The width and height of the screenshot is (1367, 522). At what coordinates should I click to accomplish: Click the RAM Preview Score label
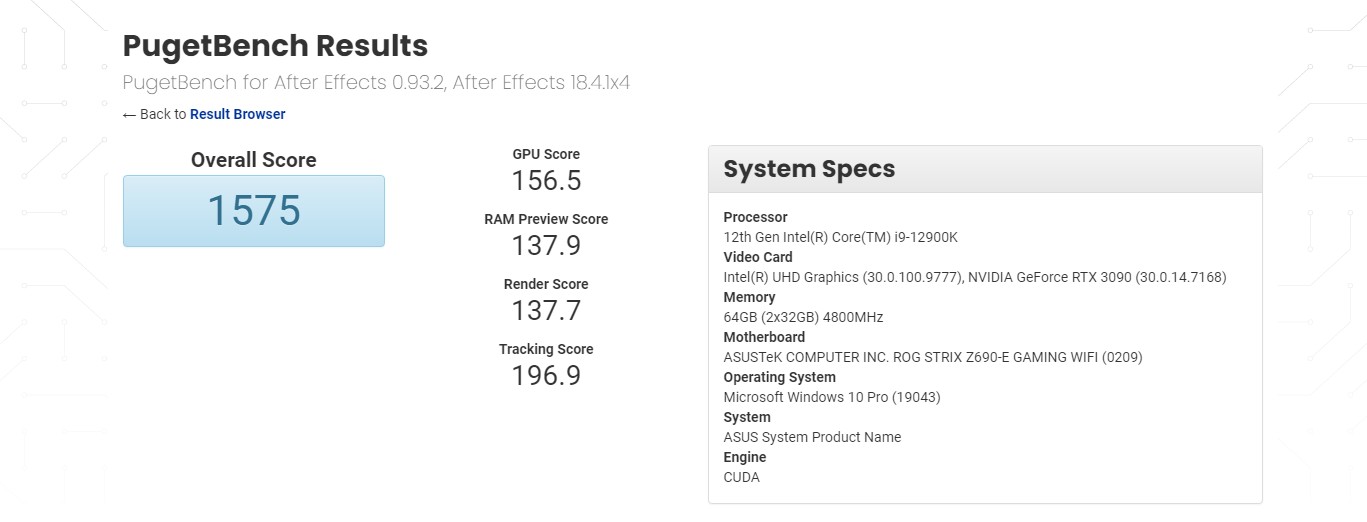coord(546,219)
